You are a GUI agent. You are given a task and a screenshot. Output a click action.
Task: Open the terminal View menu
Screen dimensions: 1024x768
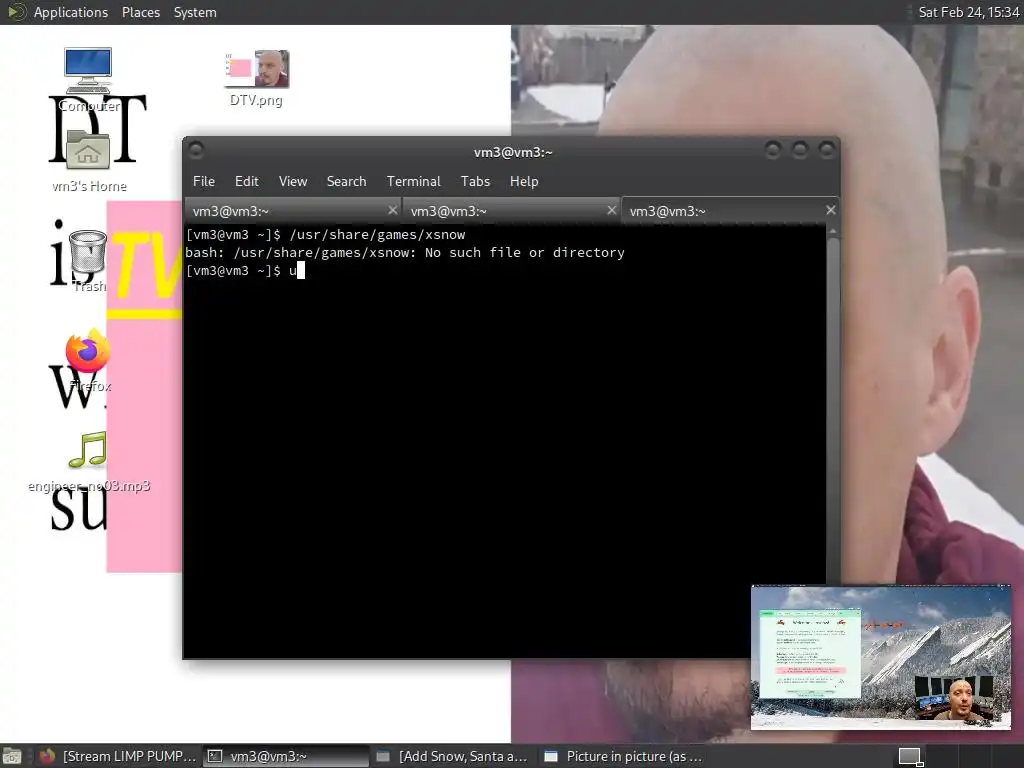(293, 181)
